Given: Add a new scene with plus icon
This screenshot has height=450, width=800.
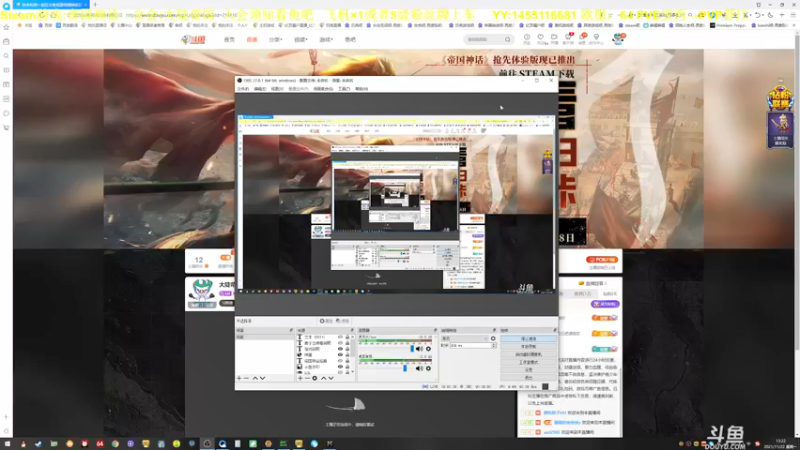Looking at the screenshot, I should pos(239,378).
